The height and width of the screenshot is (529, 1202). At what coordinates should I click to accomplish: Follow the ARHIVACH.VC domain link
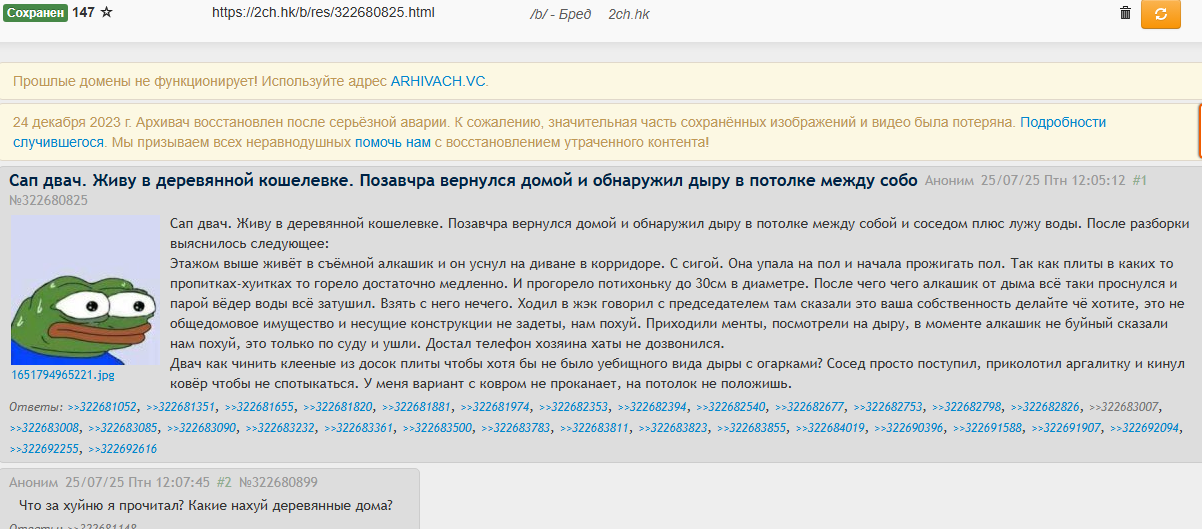pyautogui.click(x=438, y=80)
